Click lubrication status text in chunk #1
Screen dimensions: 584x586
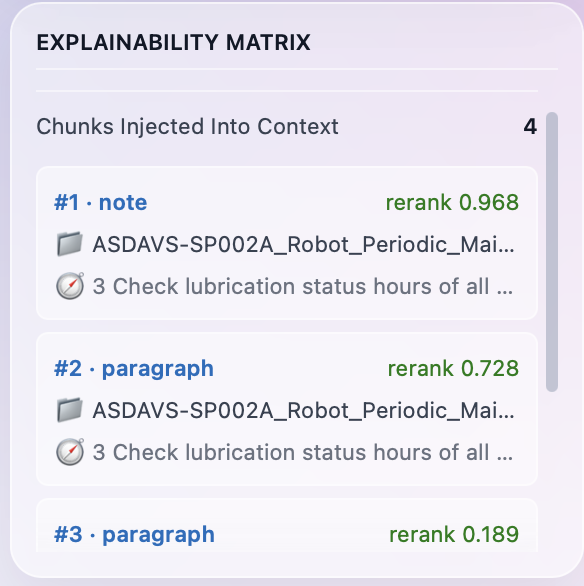click(x=303, y=287)
